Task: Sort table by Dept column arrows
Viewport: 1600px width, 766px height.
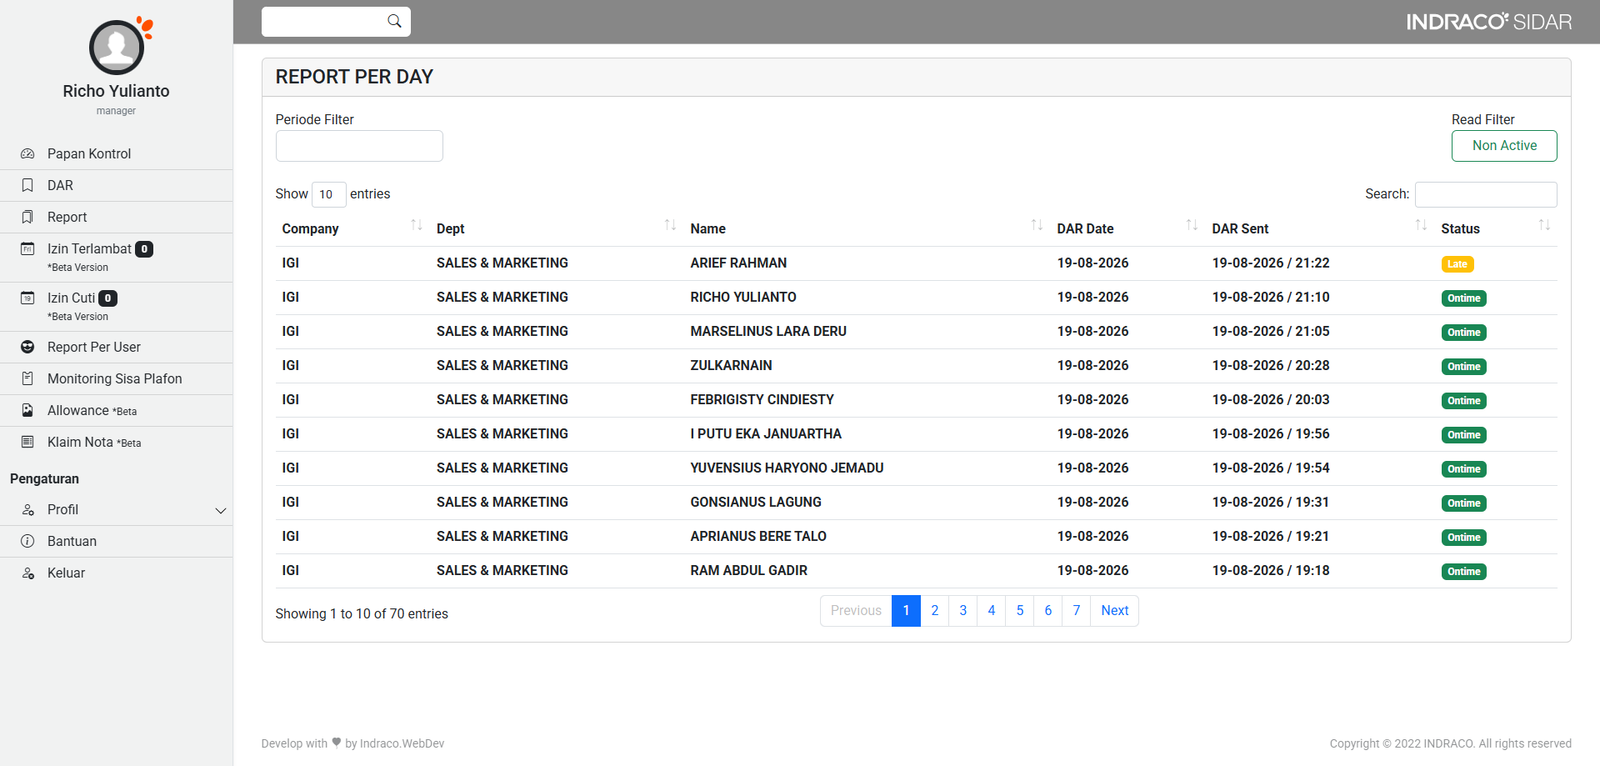Action: (x=670, y=226)
